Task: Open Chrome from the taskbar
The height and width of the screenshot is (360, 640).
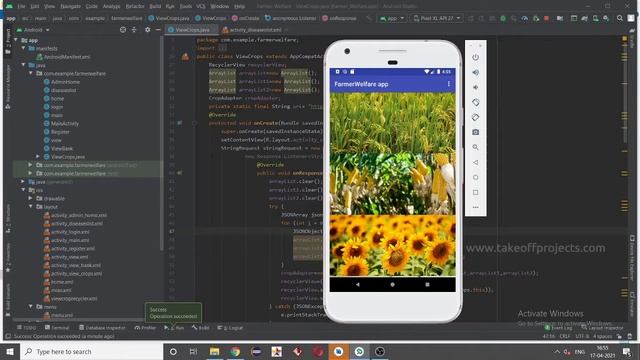Action: [235, 351]
